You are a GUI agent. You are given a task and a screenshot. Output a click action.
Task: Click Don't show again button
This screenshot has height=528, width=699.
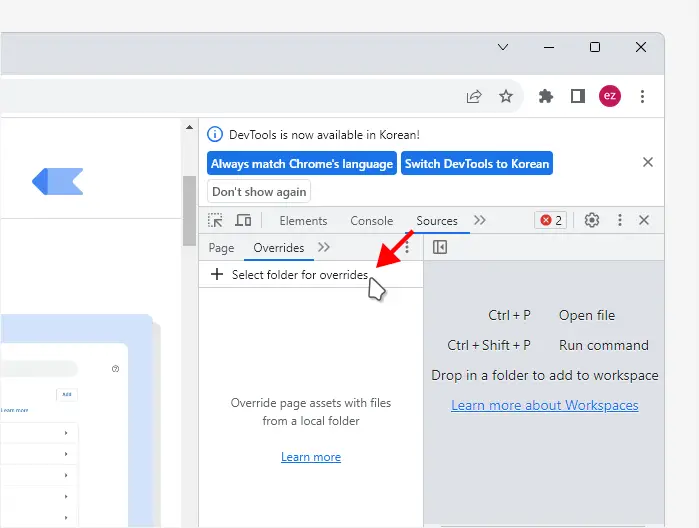point(259,191)
